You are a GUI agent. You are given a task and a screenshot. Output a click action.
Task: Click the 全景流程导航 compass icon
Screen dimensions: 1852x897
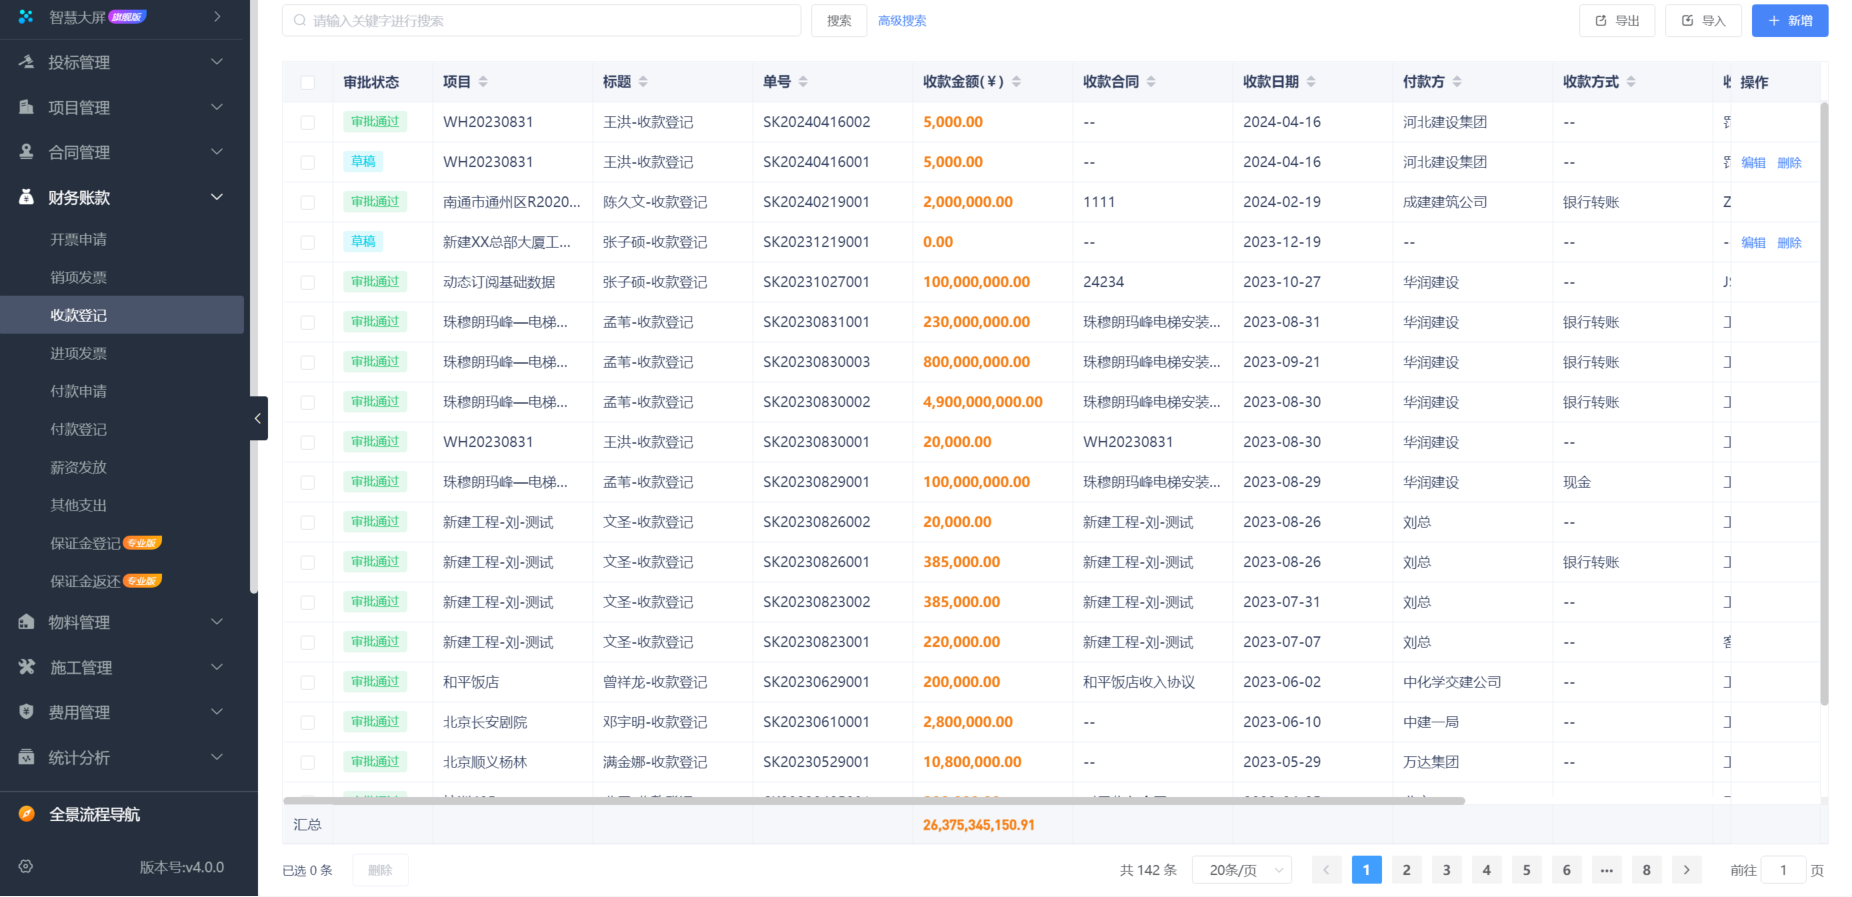(x=27, y=814)
